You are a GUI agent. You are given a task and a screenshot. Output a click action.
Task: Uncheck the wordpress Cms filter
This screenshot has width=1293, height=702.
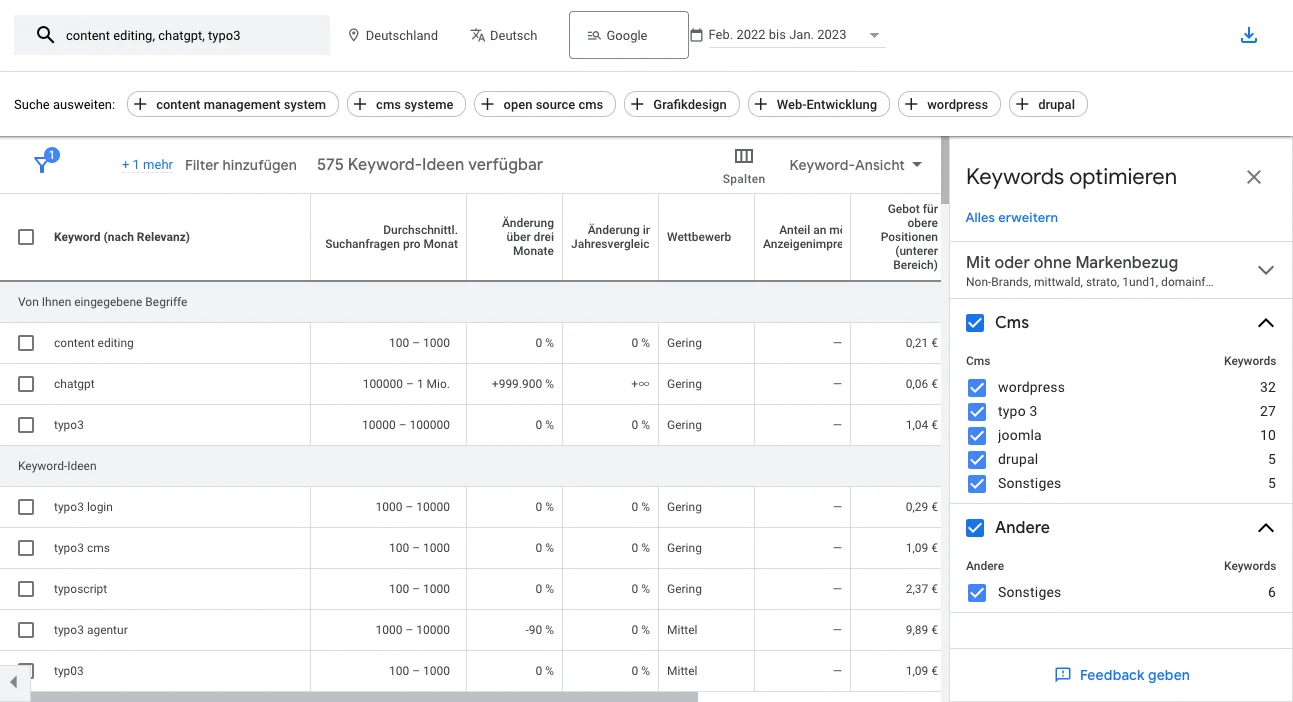976,387
